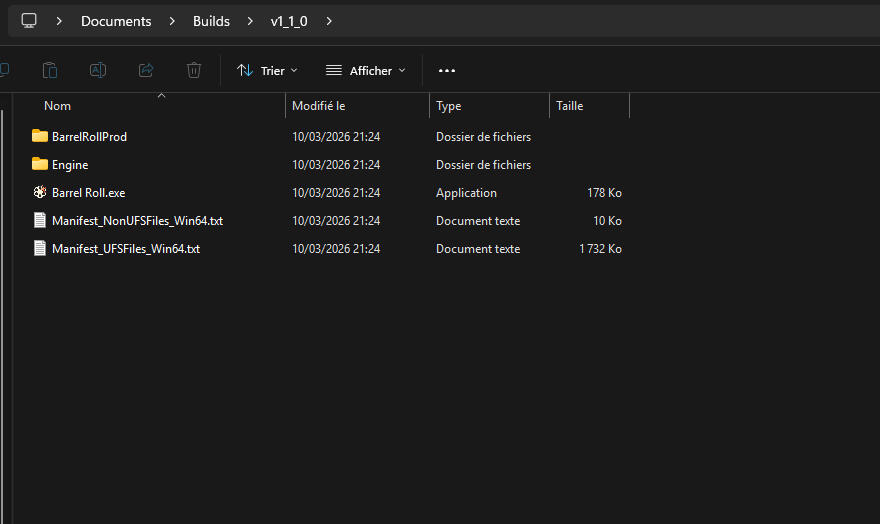Select the Engine folder icon
The height and width of the screenshot is (524, 880).
point(40,164)
